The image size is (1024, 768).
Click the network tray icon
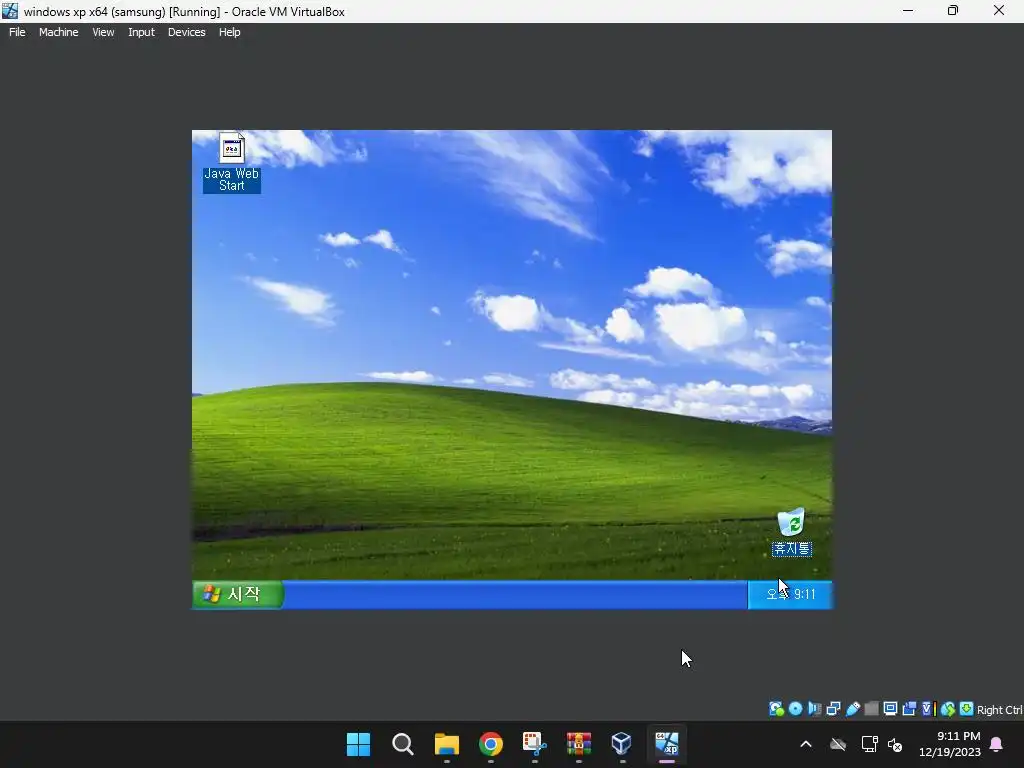869,744
